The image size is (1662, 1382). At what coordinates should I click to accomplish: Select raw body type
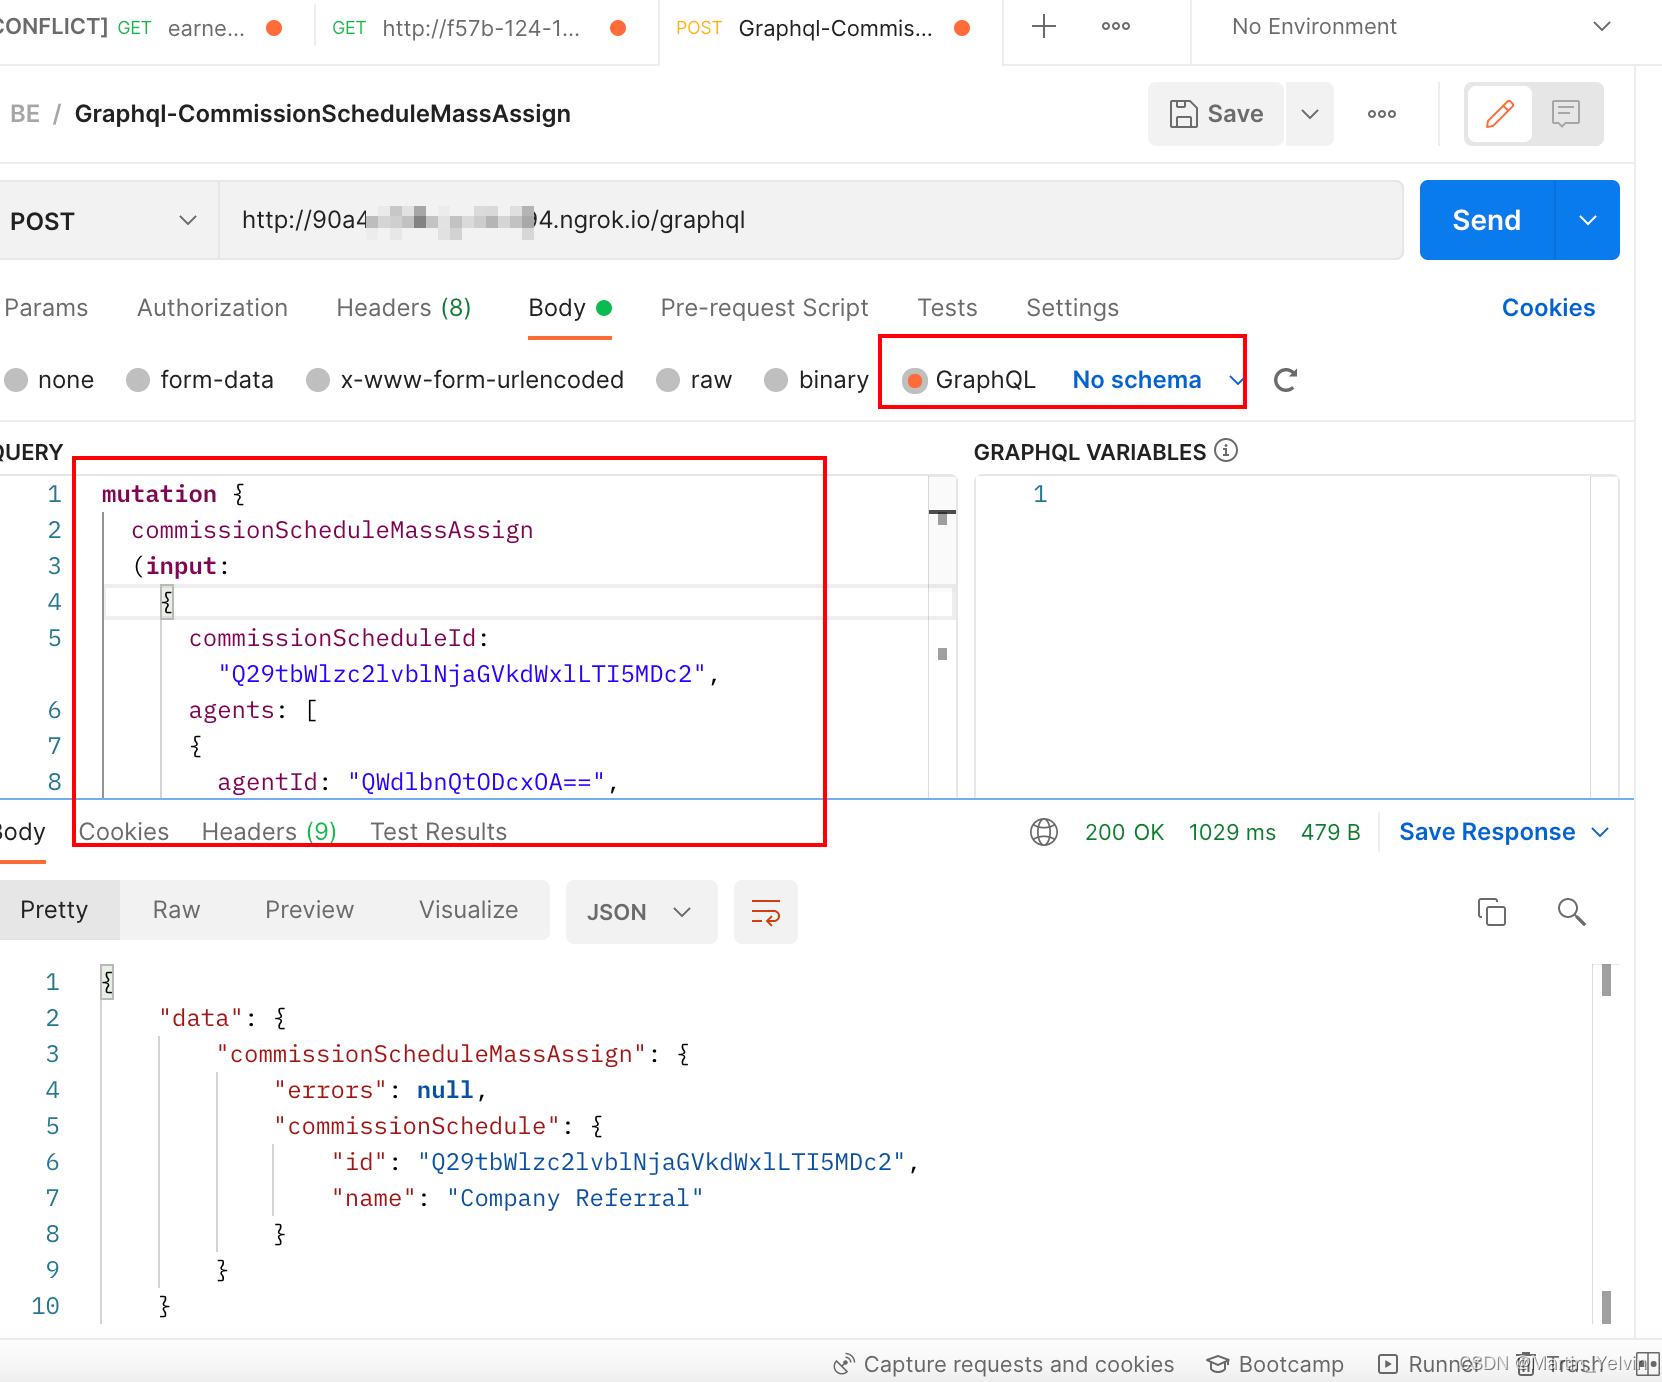pyautogui.click(x=694, y=380)
